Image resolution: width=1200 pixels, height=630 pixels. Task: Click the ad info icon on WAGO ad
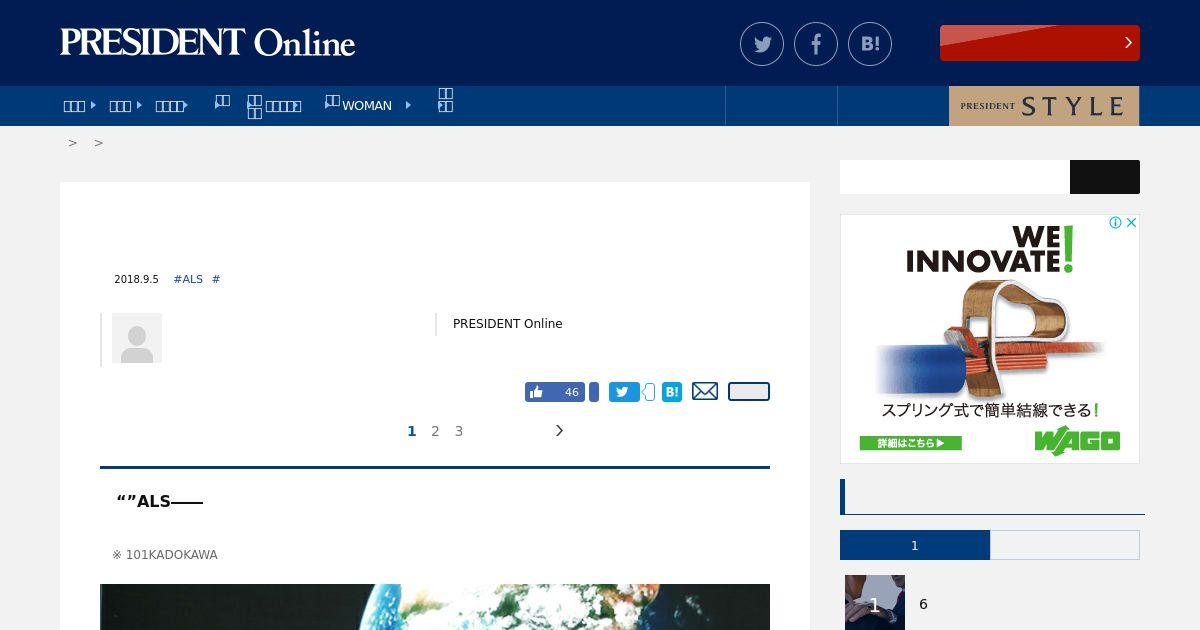1115,223
